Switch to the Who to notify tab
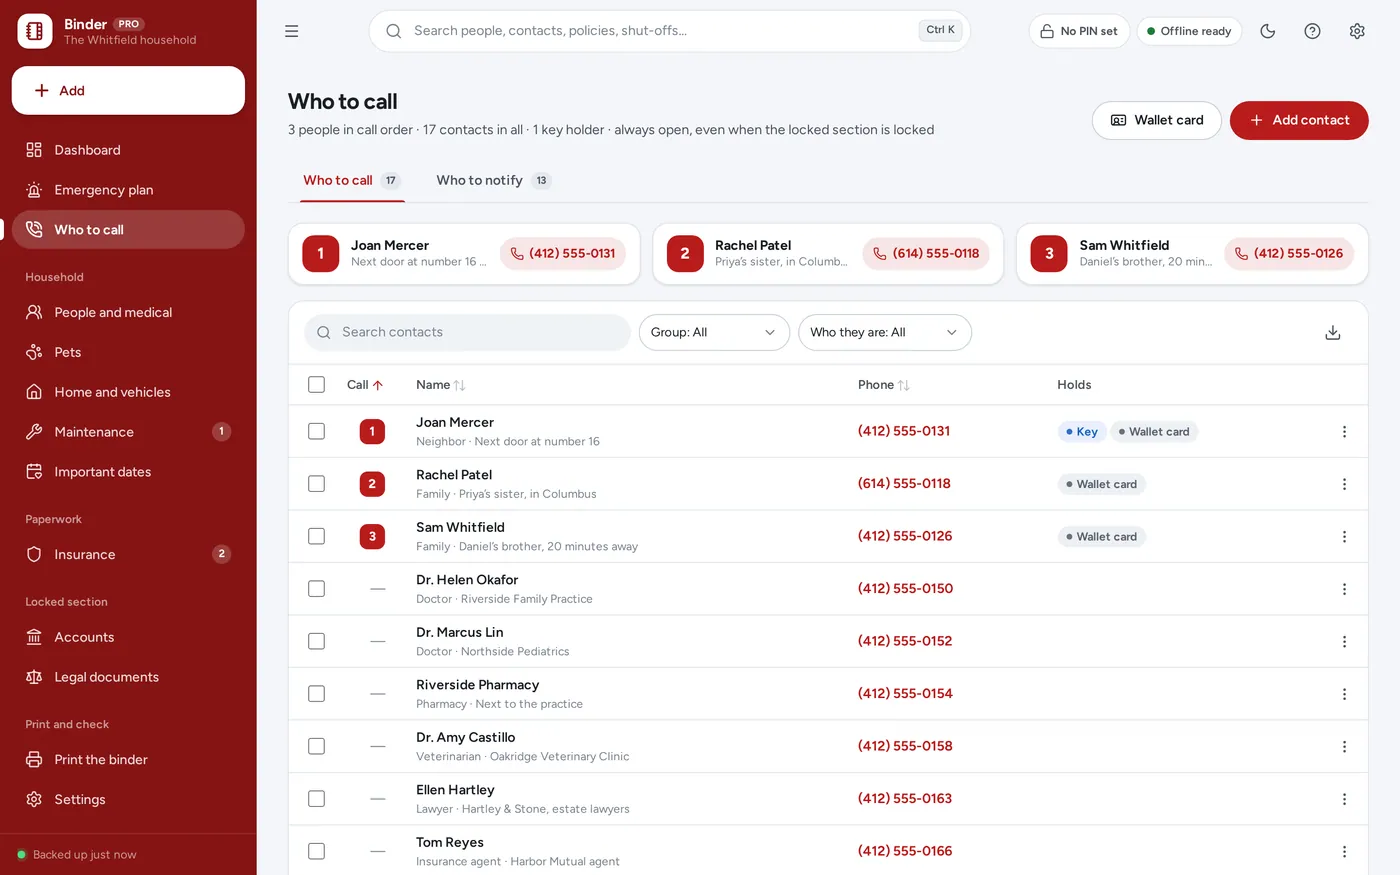This screenshot has width=1400, height=875. [x=494, y=181]
